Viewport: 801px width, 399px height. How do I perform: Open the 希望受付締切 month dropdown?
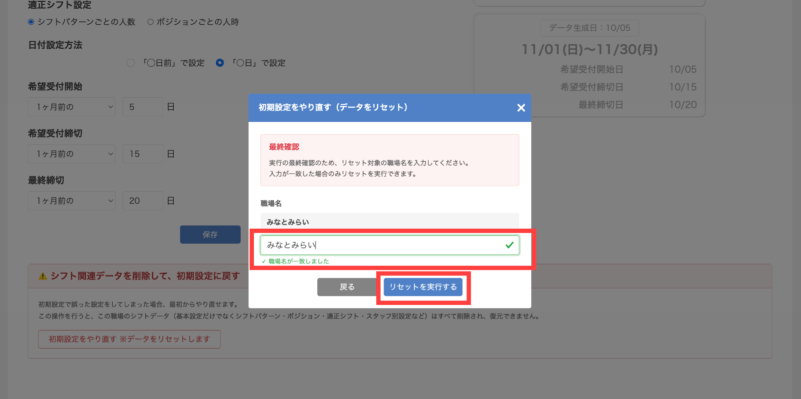(72, 154)
